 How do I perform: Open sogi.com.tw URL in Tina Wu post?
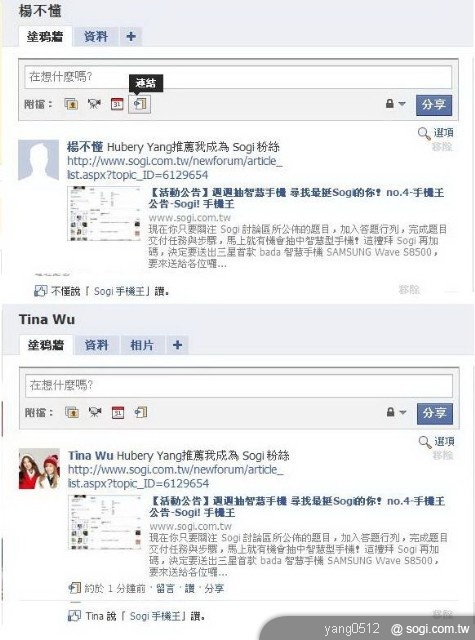pyautogui.click(x=176, y=477)
